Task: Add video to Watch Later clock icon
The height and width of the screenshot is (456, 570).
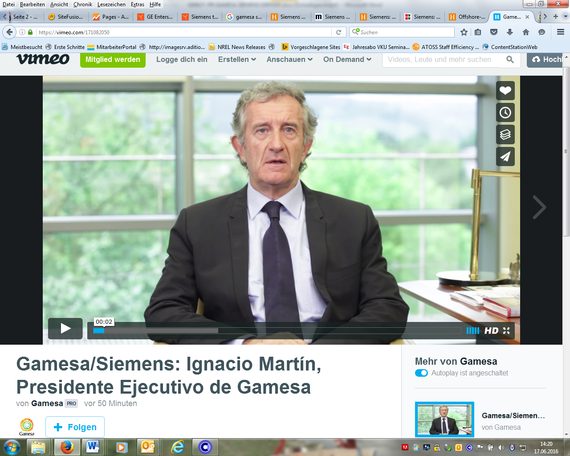Action: [505, 112]
